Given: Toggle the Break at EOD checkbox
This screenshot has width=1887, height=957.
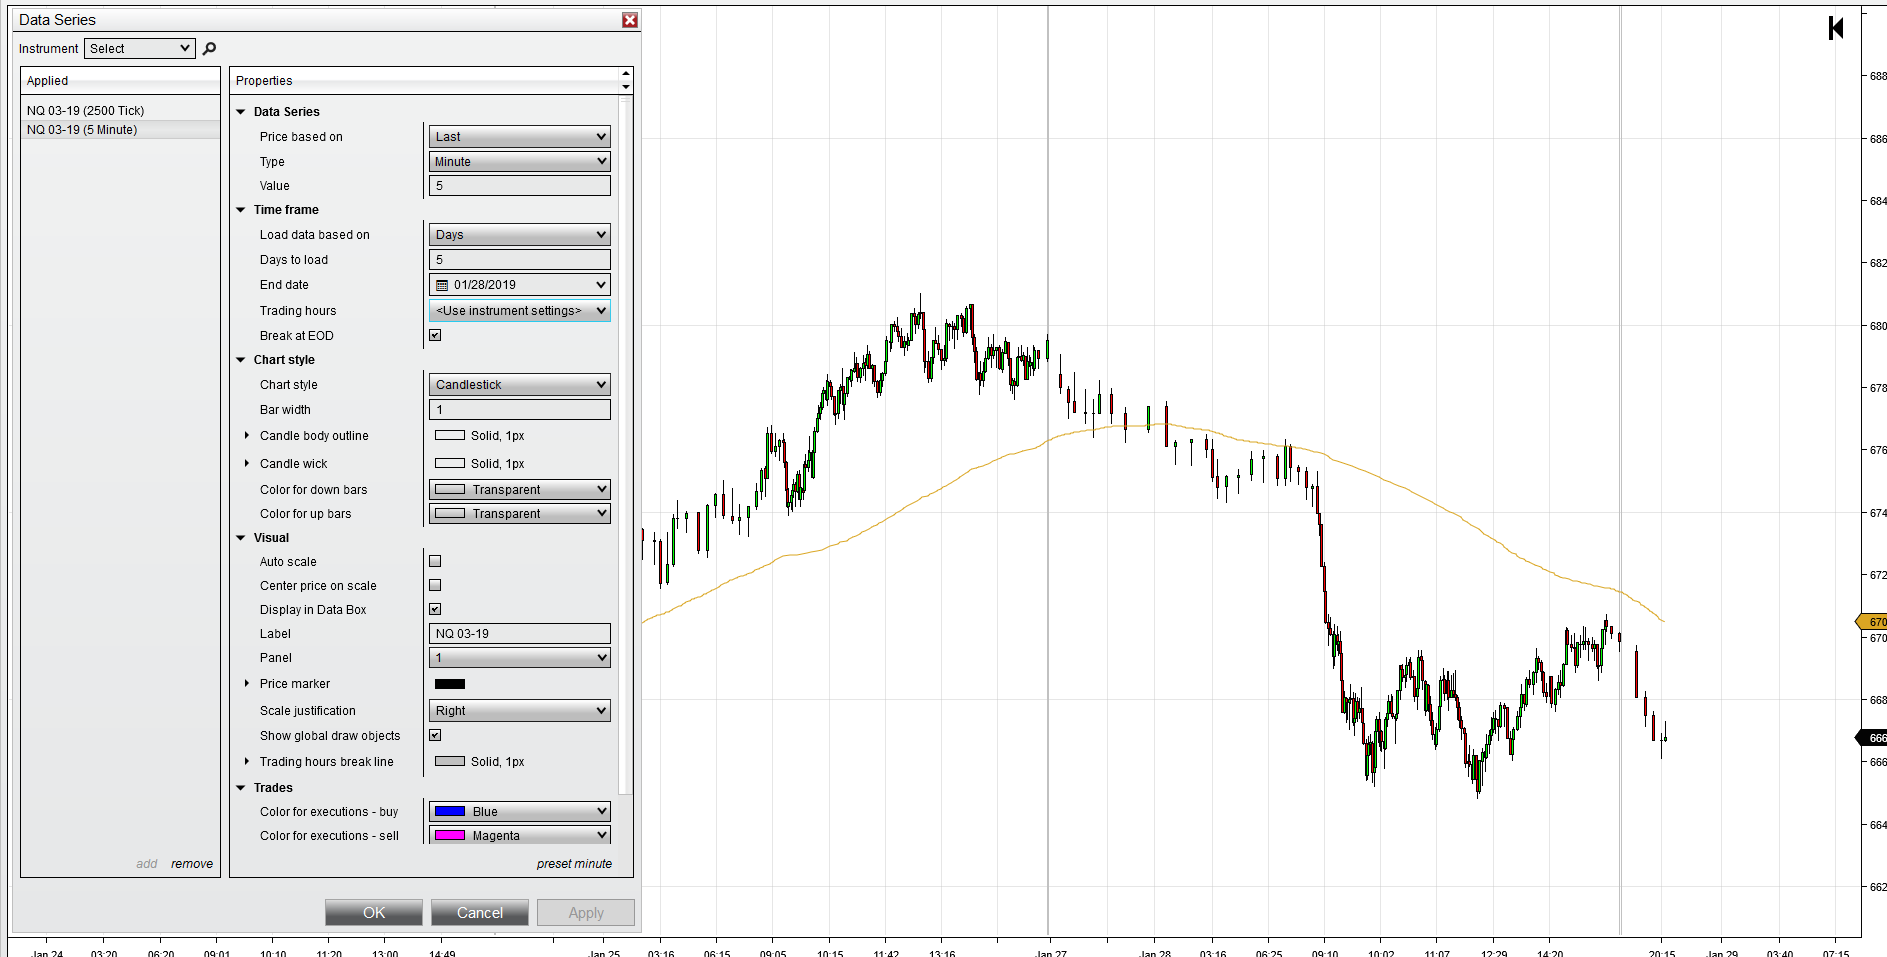Looking at the screenshot, I should (435, 335).
